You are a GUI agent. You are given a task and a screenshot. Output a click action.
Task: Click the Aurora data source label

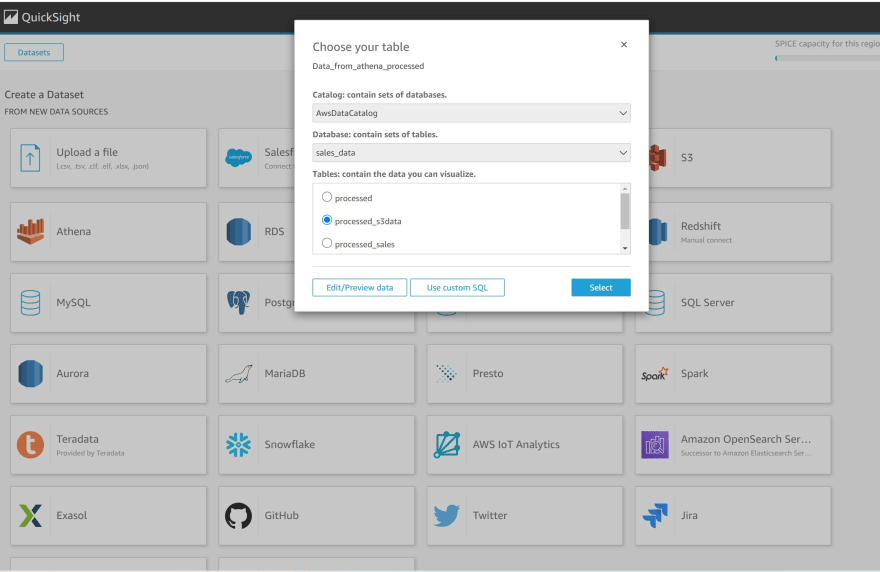[x=72, y=373]
